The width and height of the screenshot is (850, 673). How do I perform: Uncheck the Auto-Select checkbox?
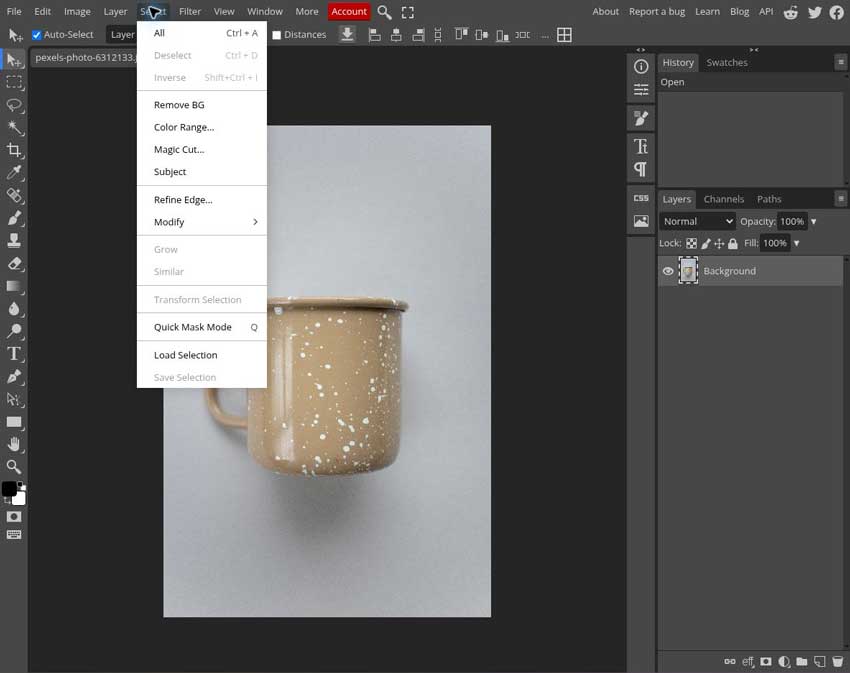tap(36, 35)
